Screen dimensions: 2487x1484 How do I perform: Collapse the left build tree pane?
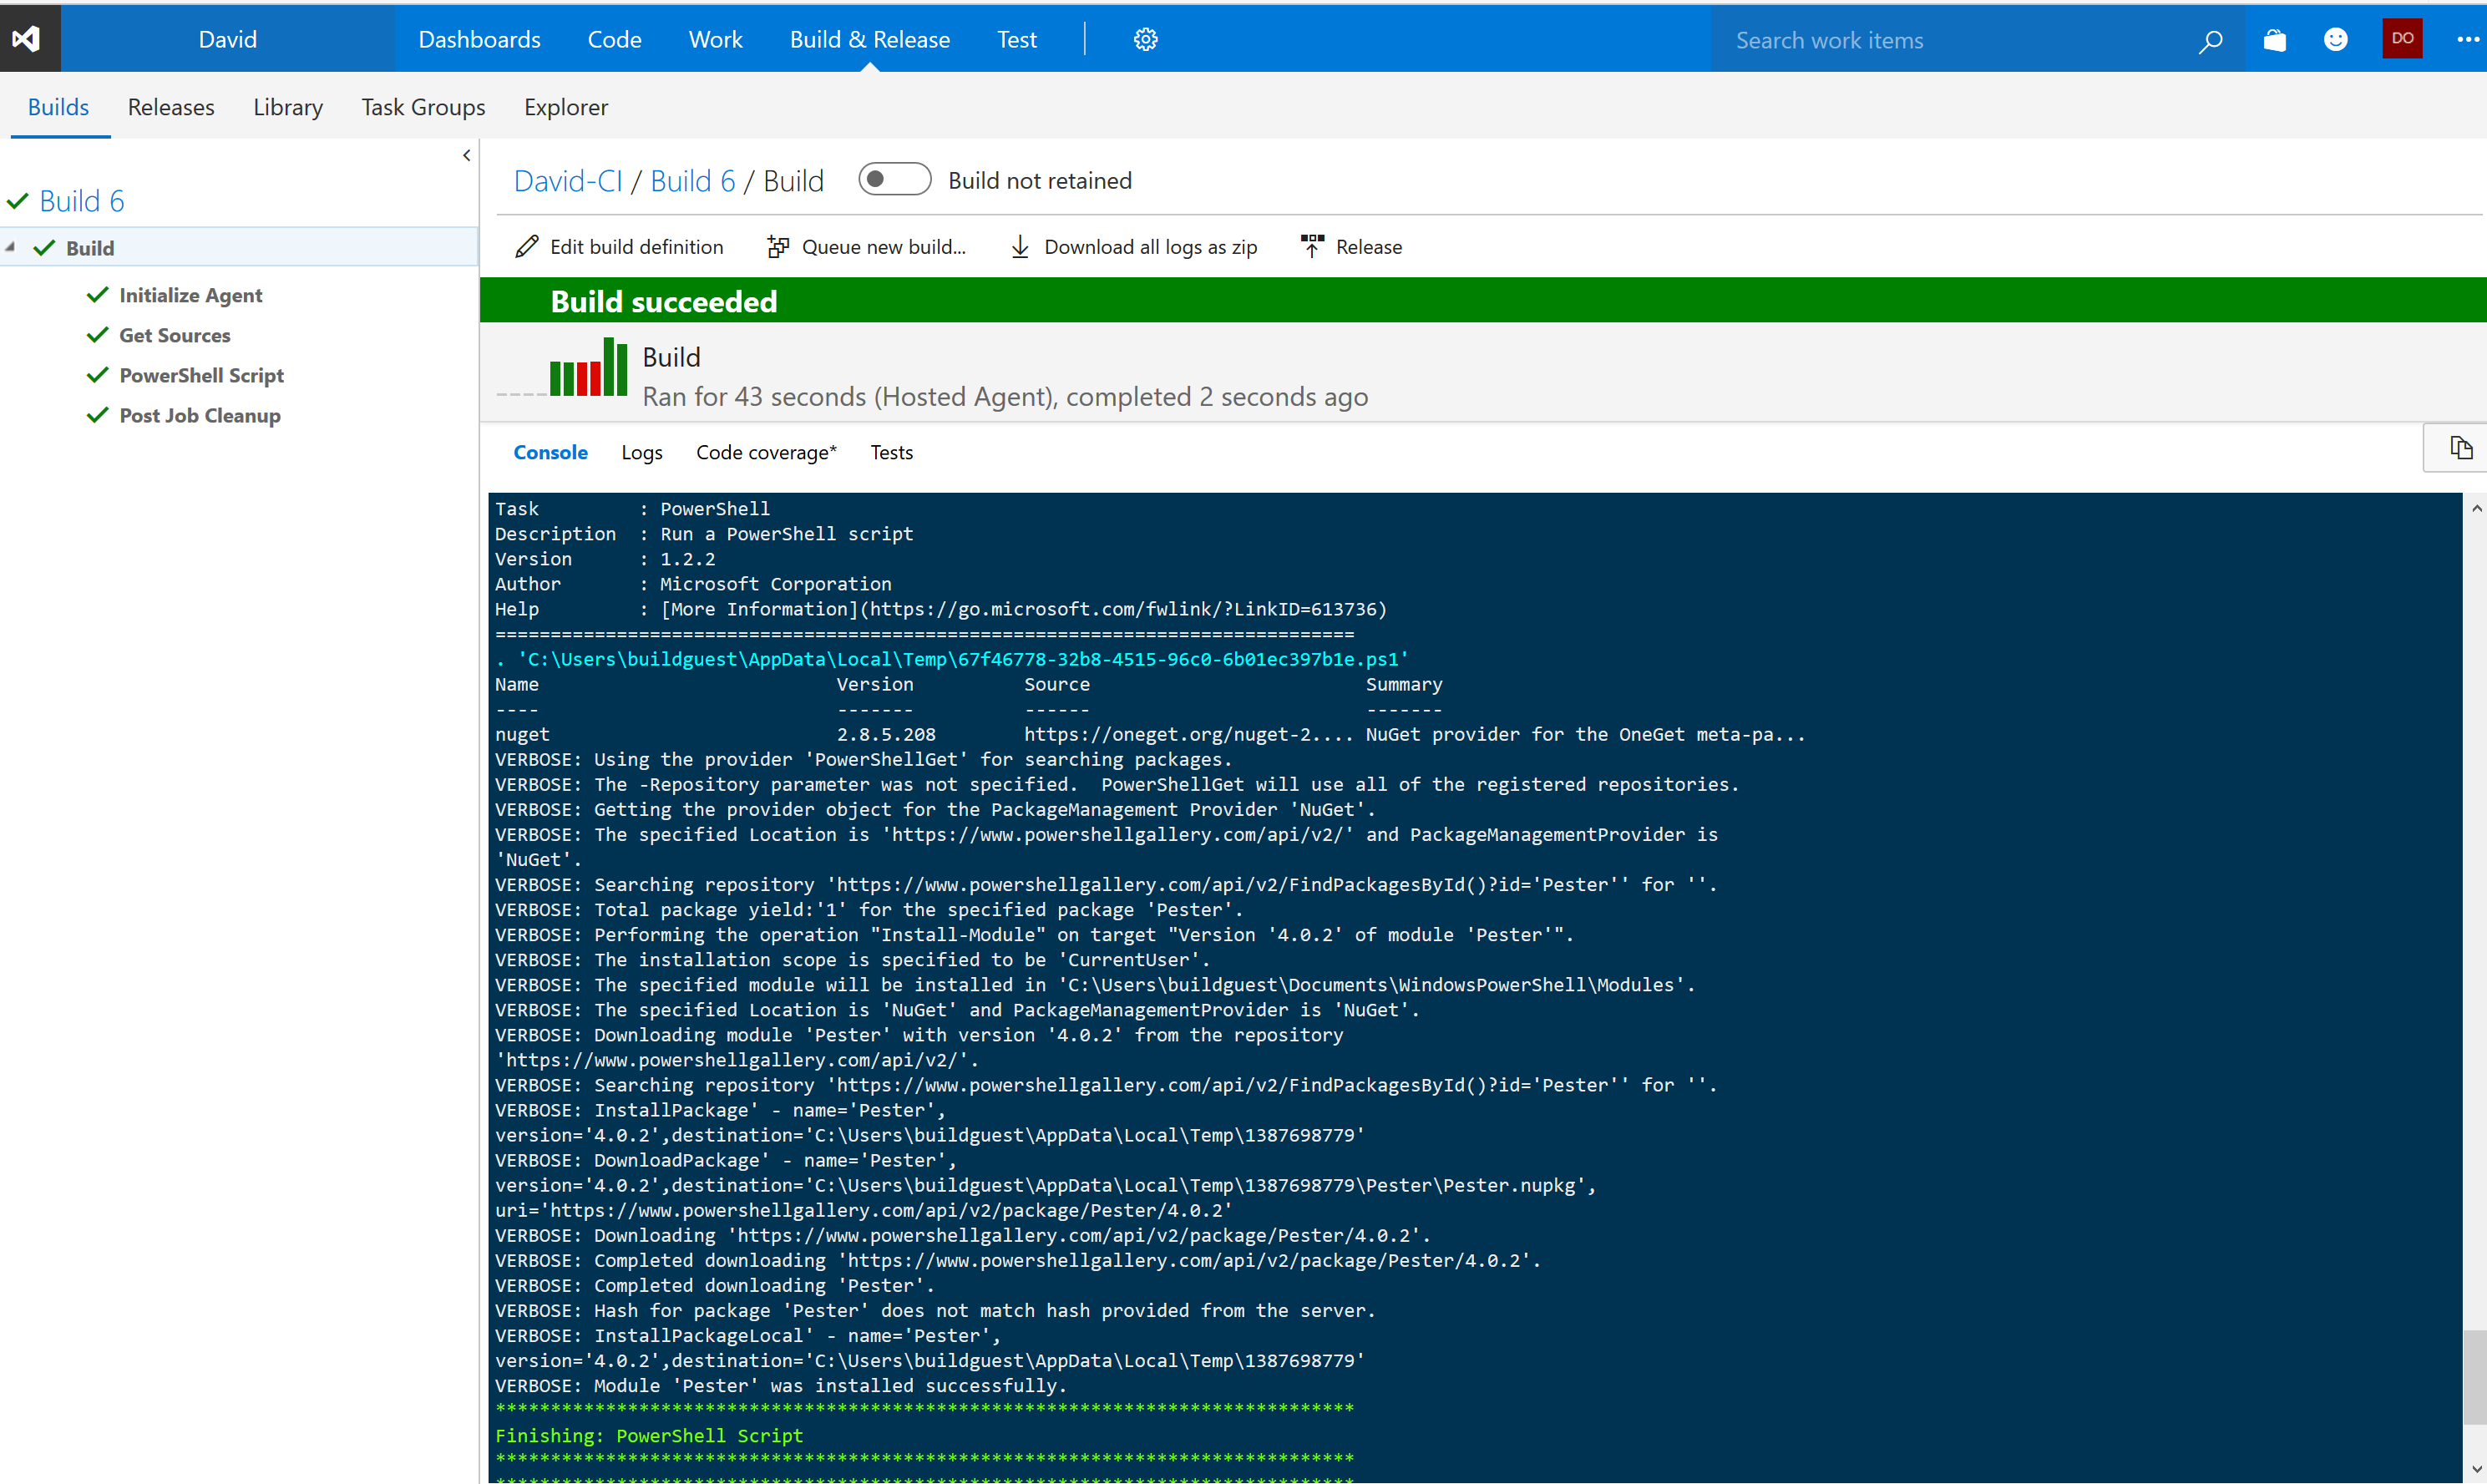click(466, 155)
